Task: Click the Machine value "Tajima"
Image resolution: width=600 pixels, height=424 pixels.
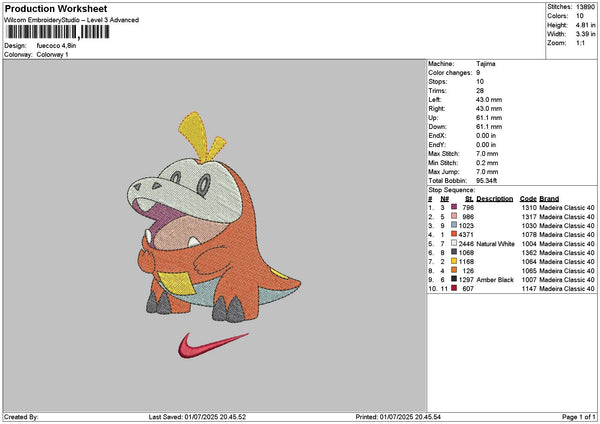Action: 486,64
